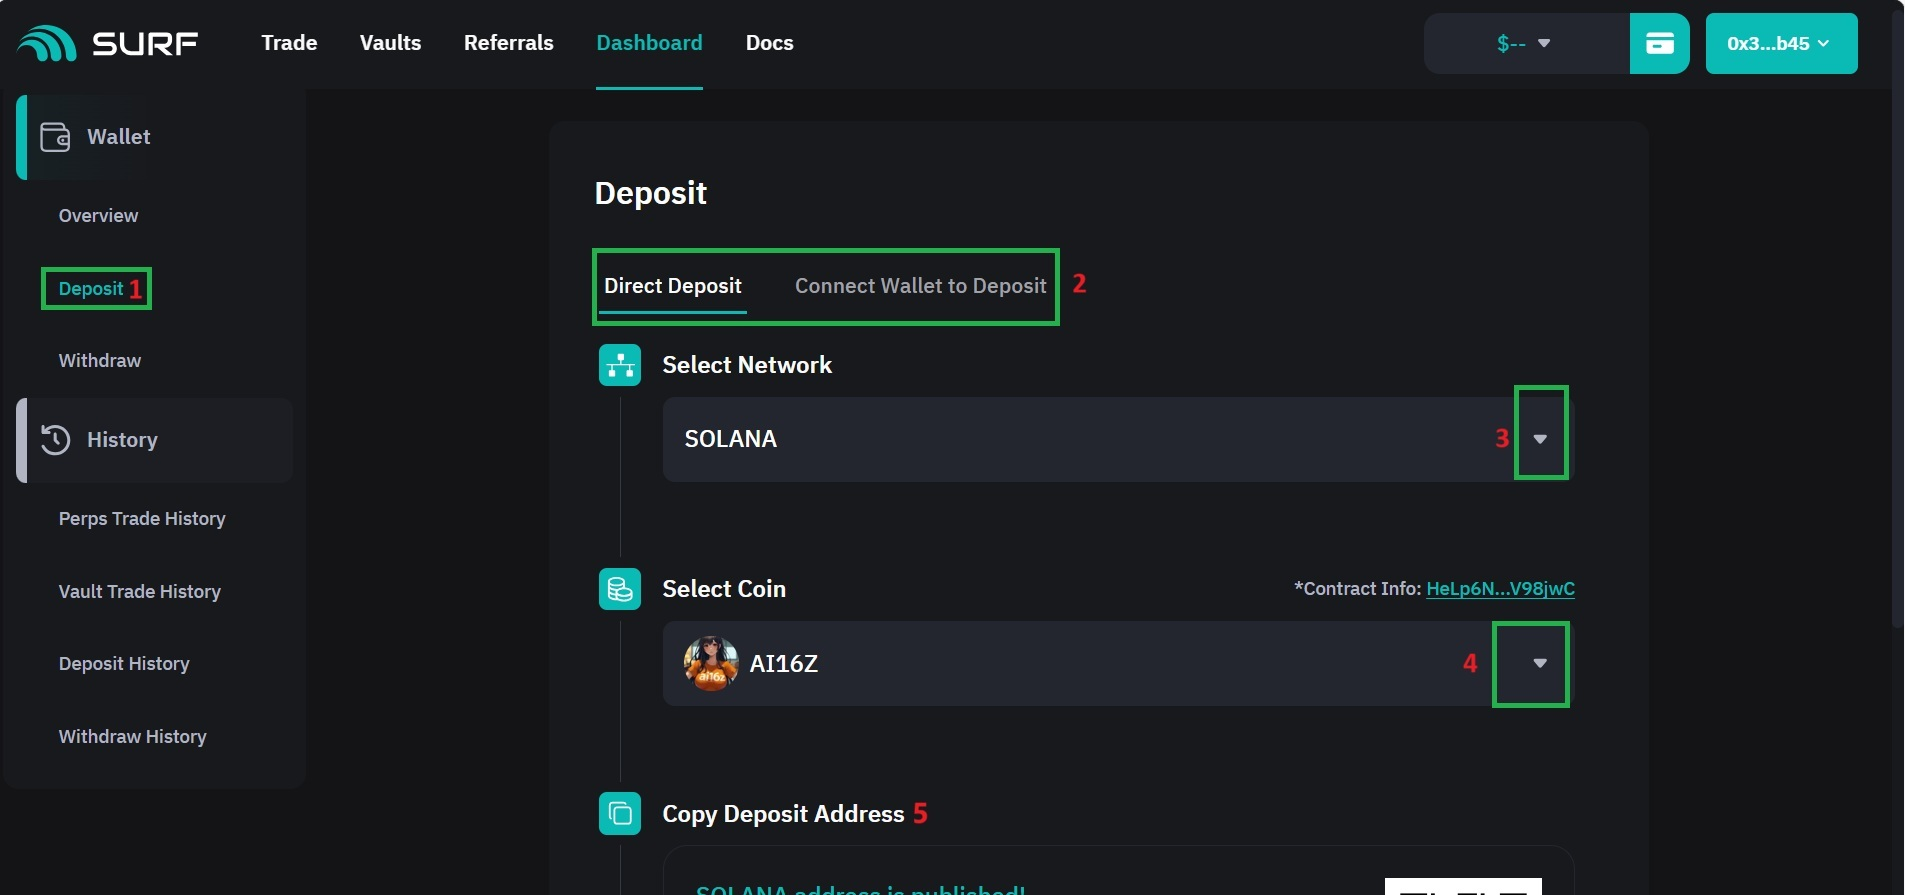
Task: Click the Copy Deposit Address icon
Action: 620,814
